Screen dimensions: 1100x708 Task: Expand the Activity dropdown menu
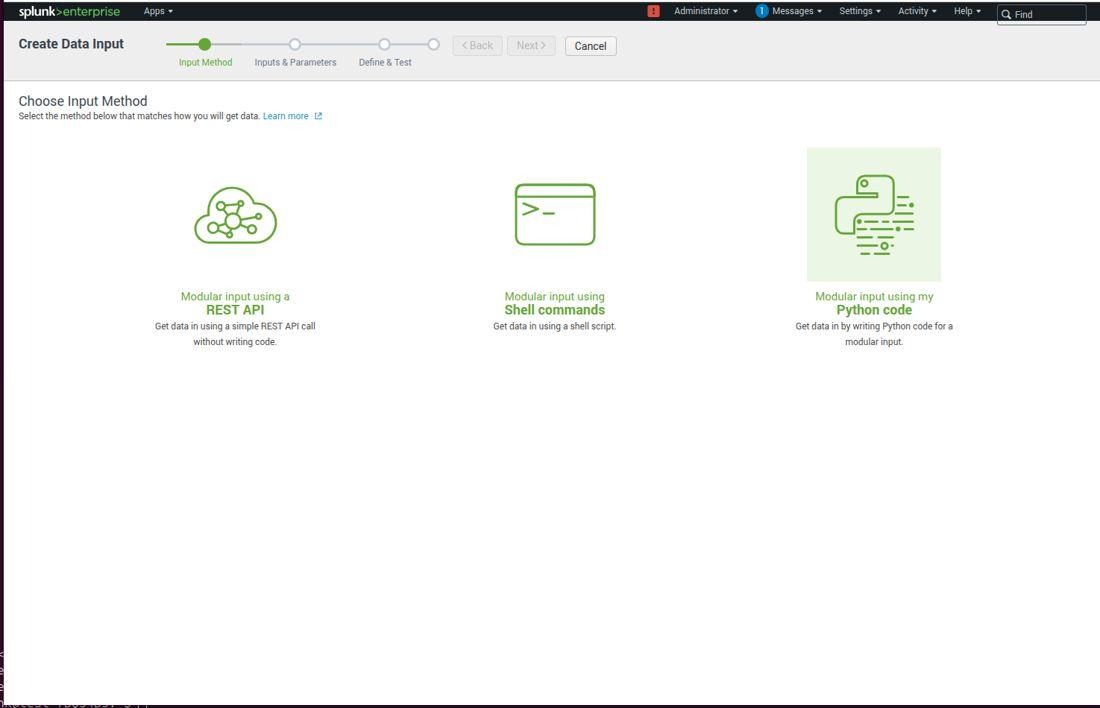coord(918,11)
